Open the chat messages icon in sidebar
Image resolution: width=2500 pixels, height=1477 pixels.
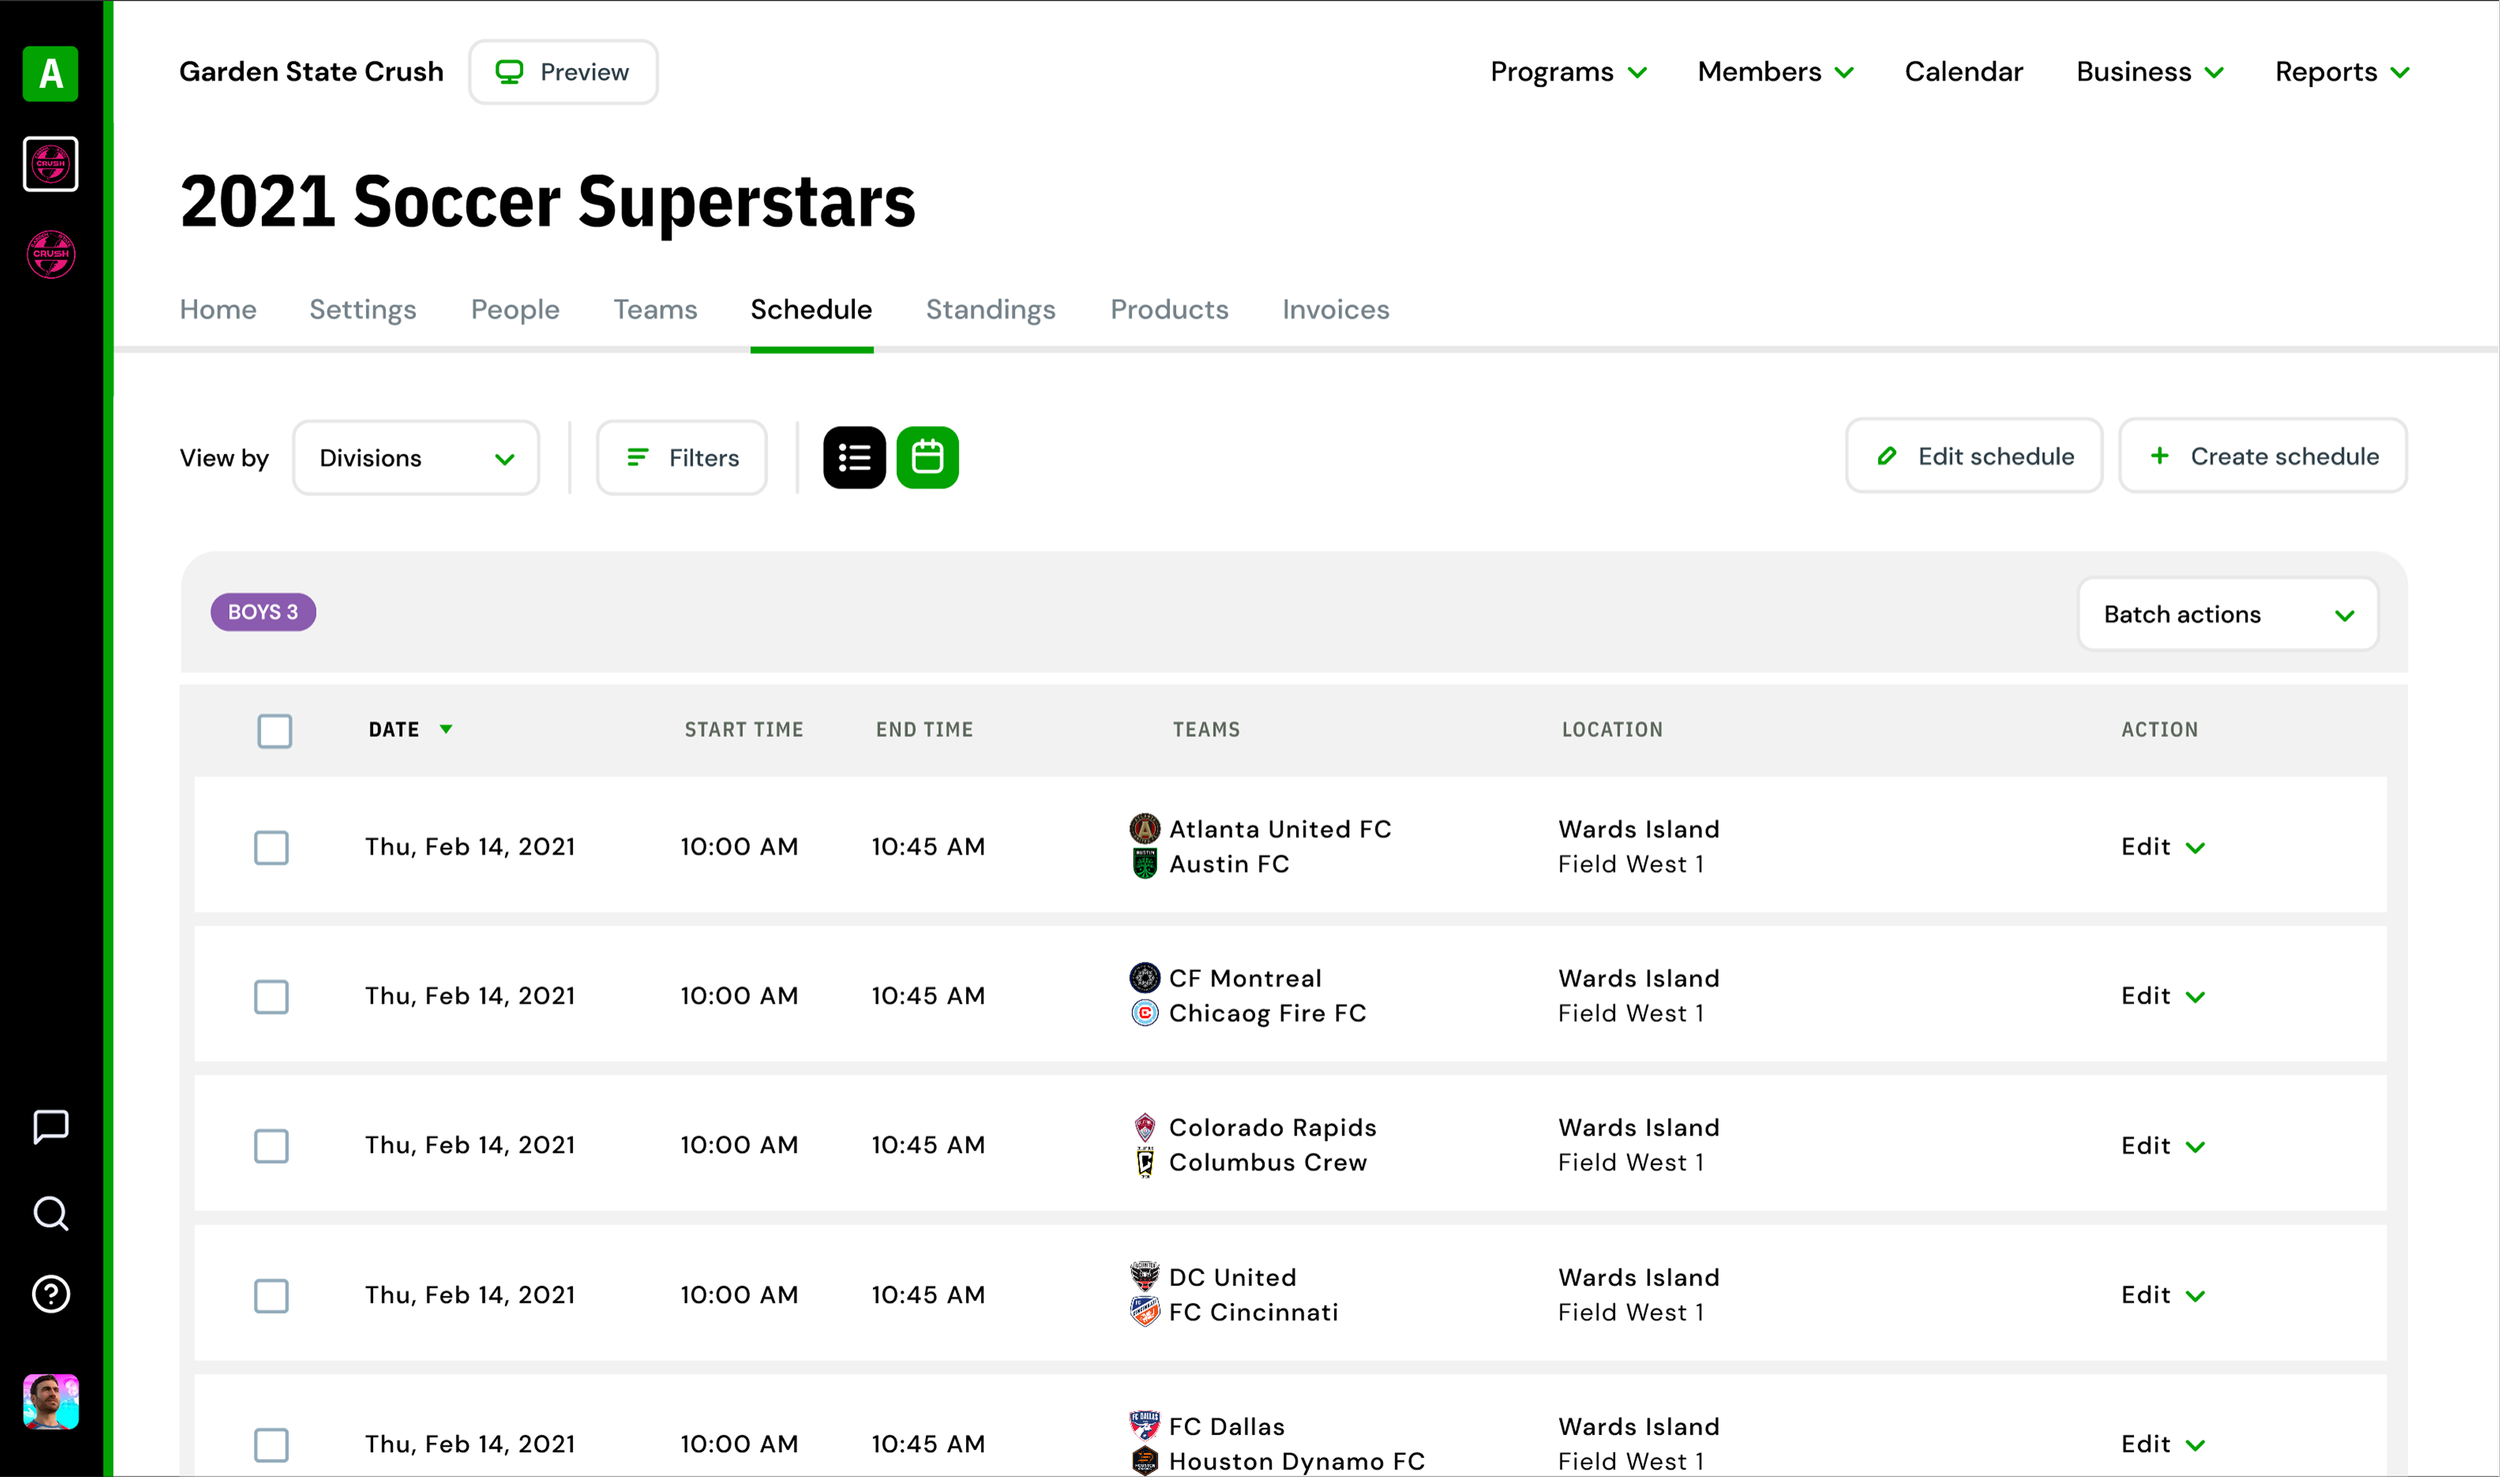tap(50, 1127)
